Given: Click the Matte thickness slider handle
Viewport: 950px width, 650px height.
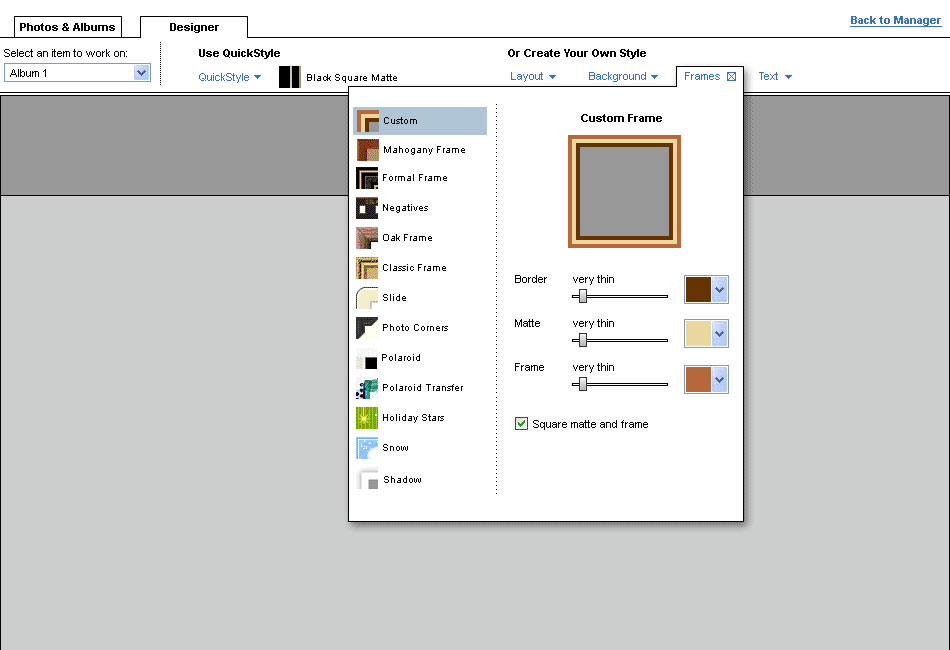Looking at the screenshot, I should [x=583, y=340].
